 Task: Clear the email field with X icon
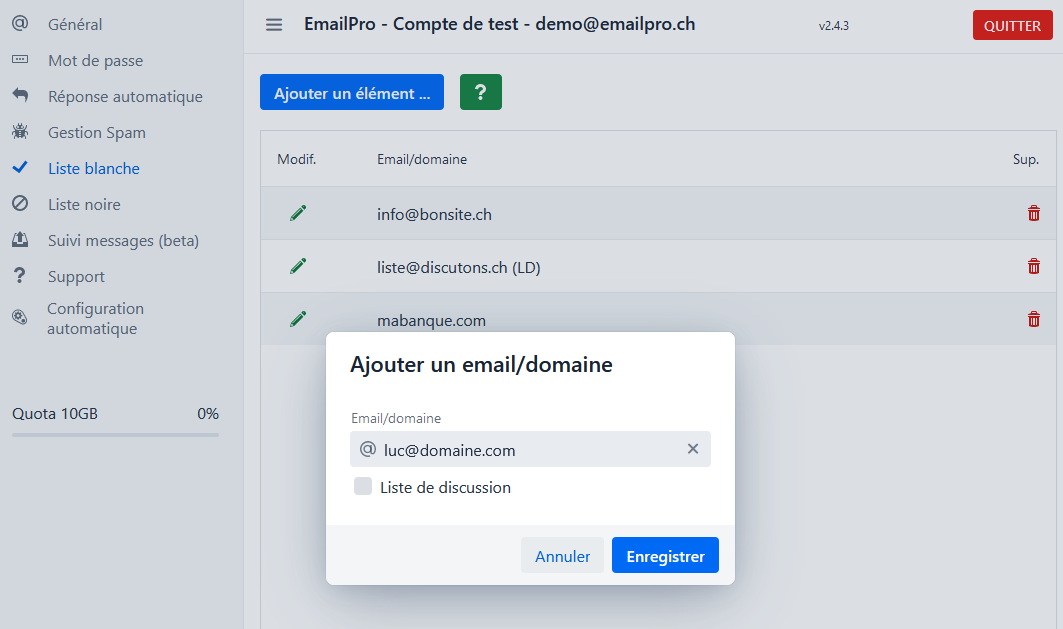pos(693,449)
